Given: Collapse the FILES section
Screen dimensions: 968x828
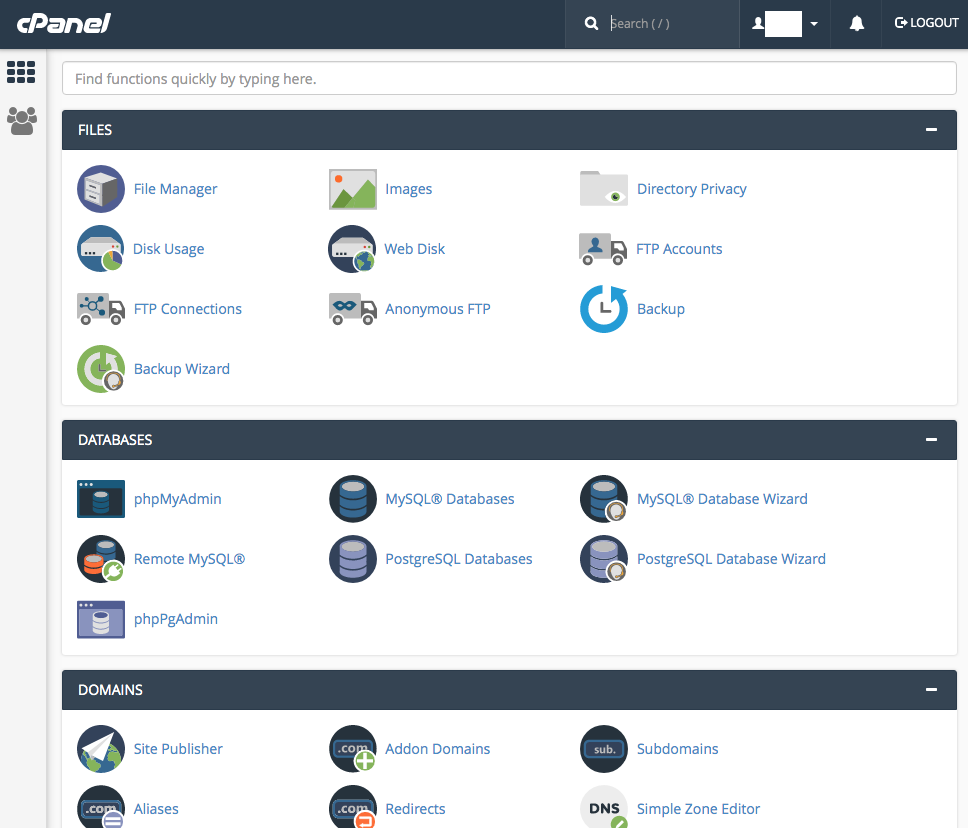Looking at the screenshot, I should click(932, 130).
